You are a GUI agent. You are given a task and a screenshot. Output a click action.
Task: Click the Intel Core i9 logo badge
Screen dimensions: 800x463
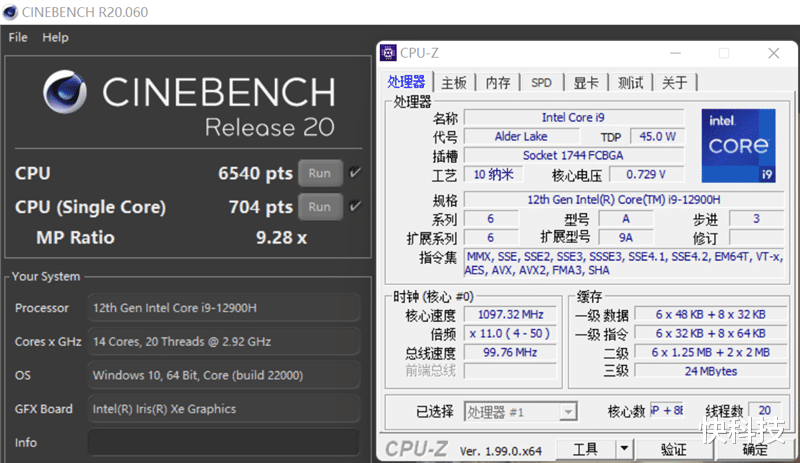(738, 145)
